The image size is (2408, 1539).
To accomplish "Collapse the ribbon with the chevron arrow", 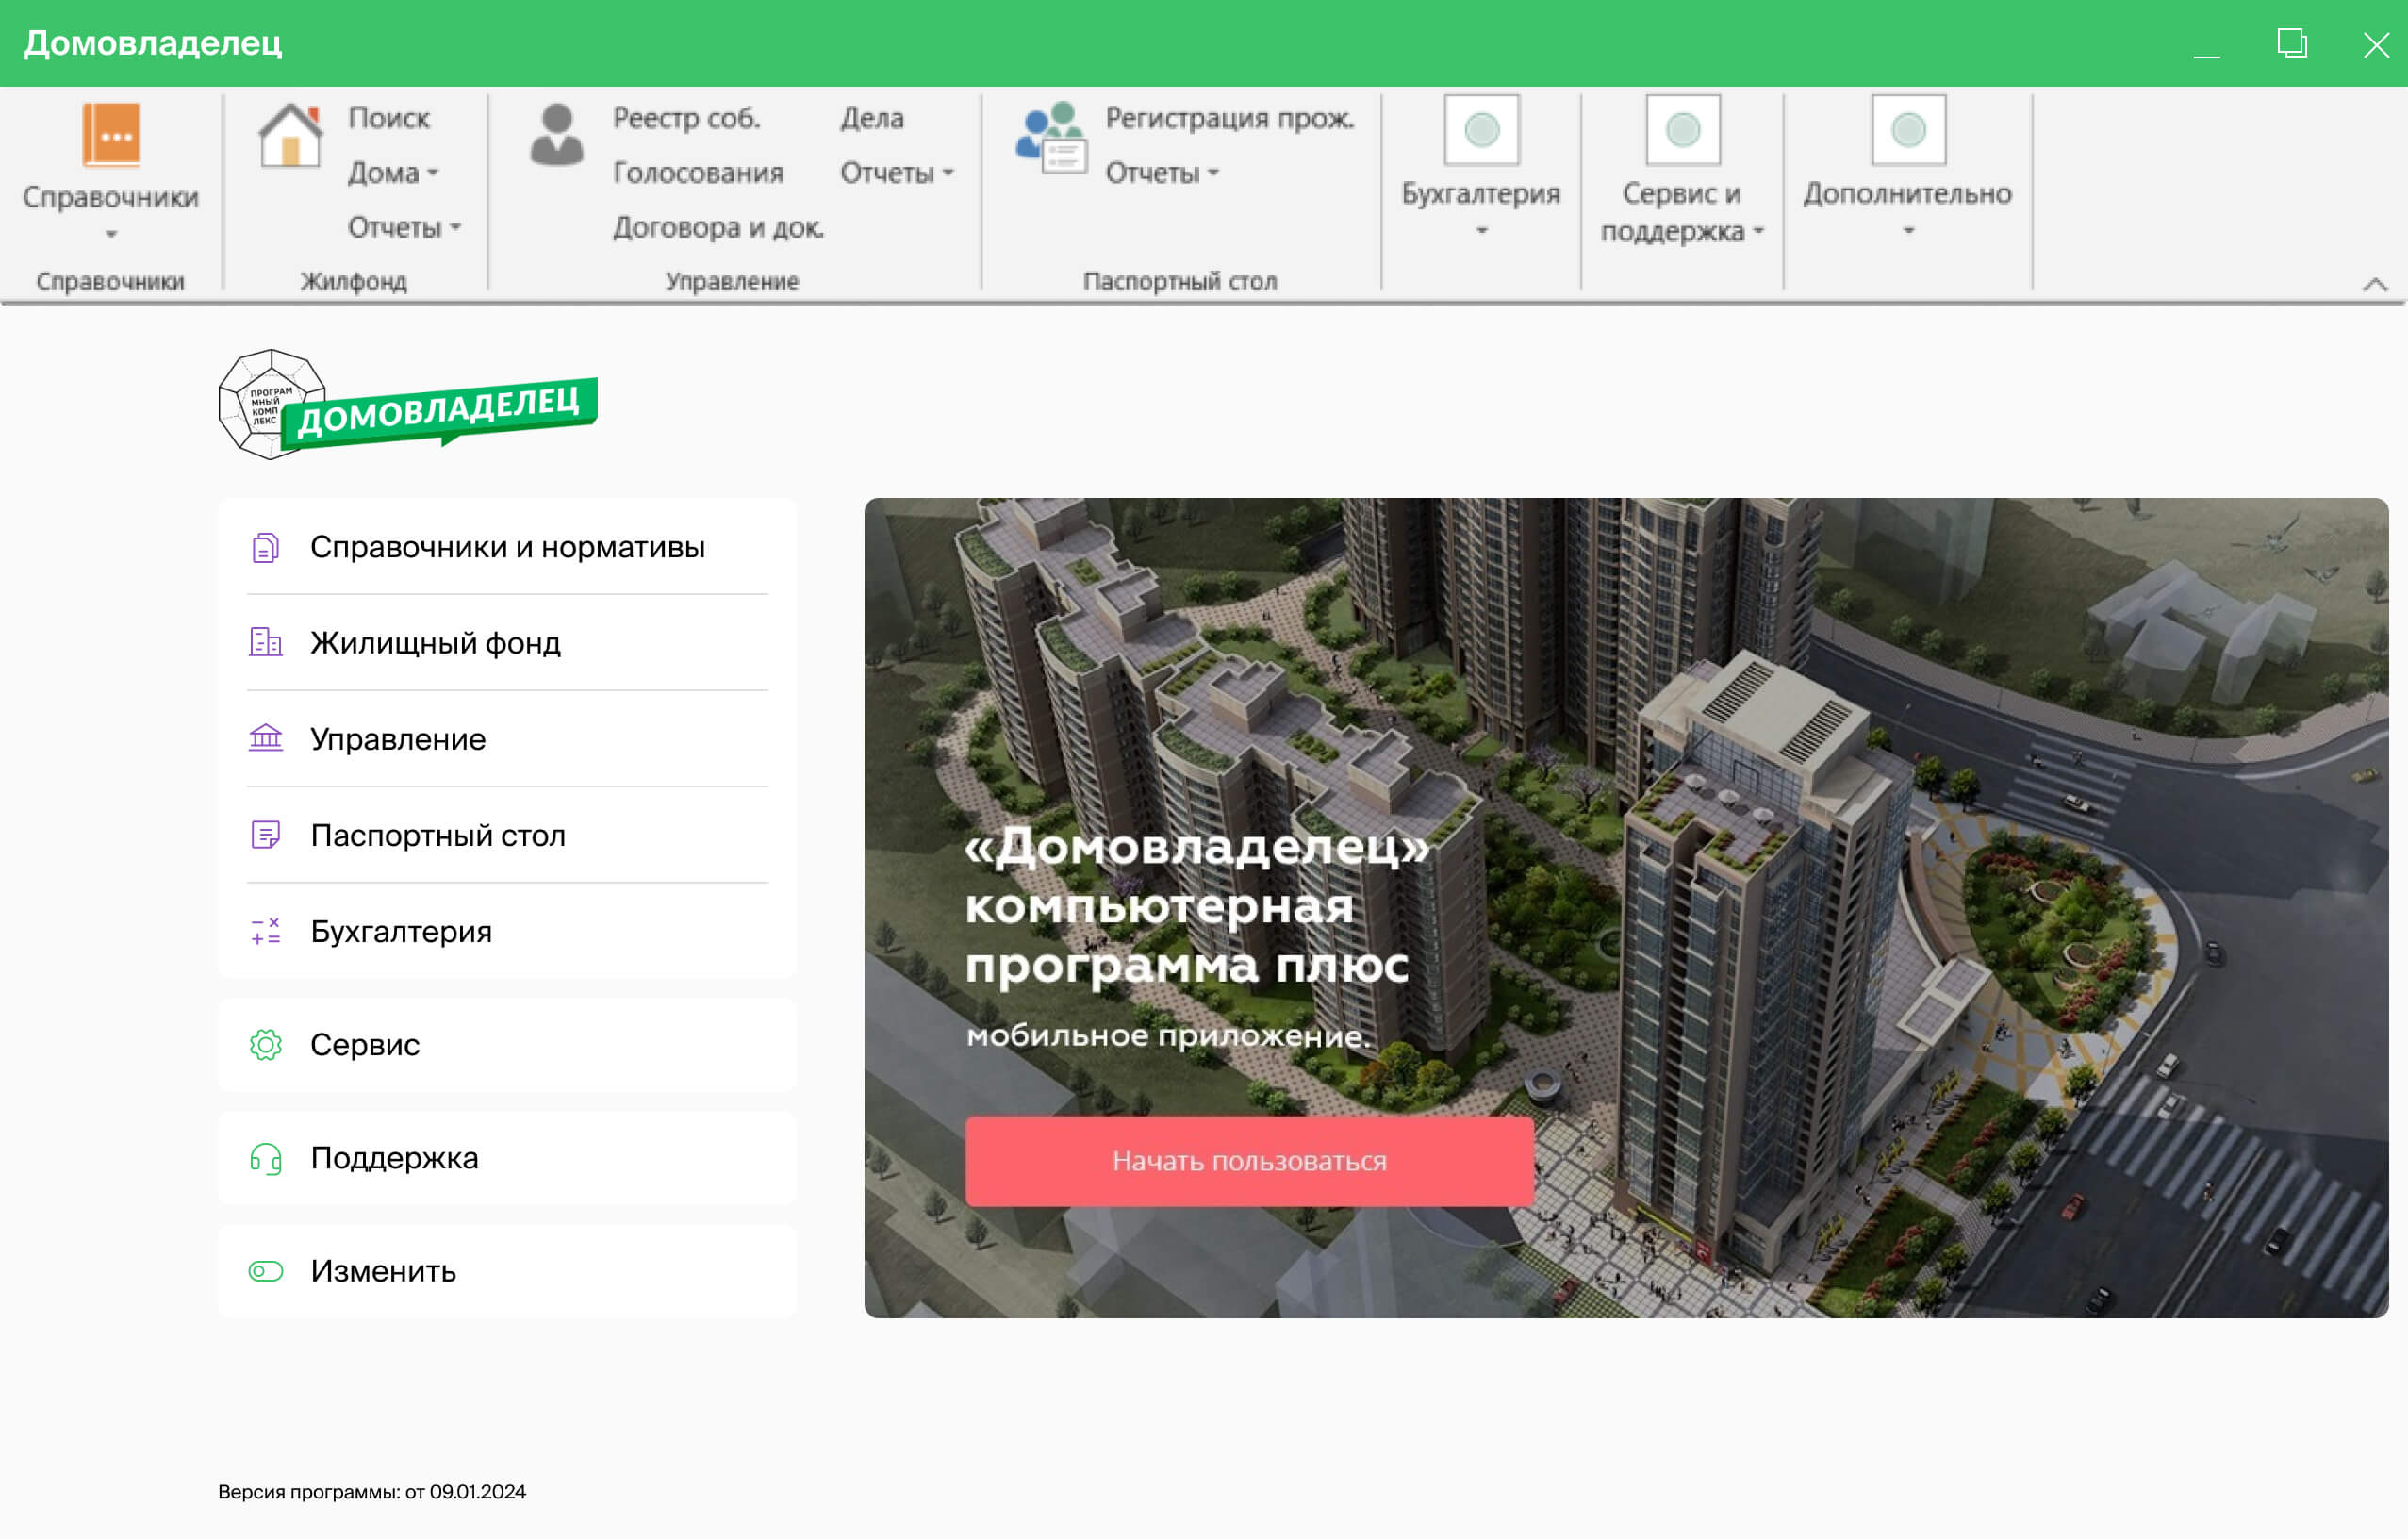I will click(2374, 285).
